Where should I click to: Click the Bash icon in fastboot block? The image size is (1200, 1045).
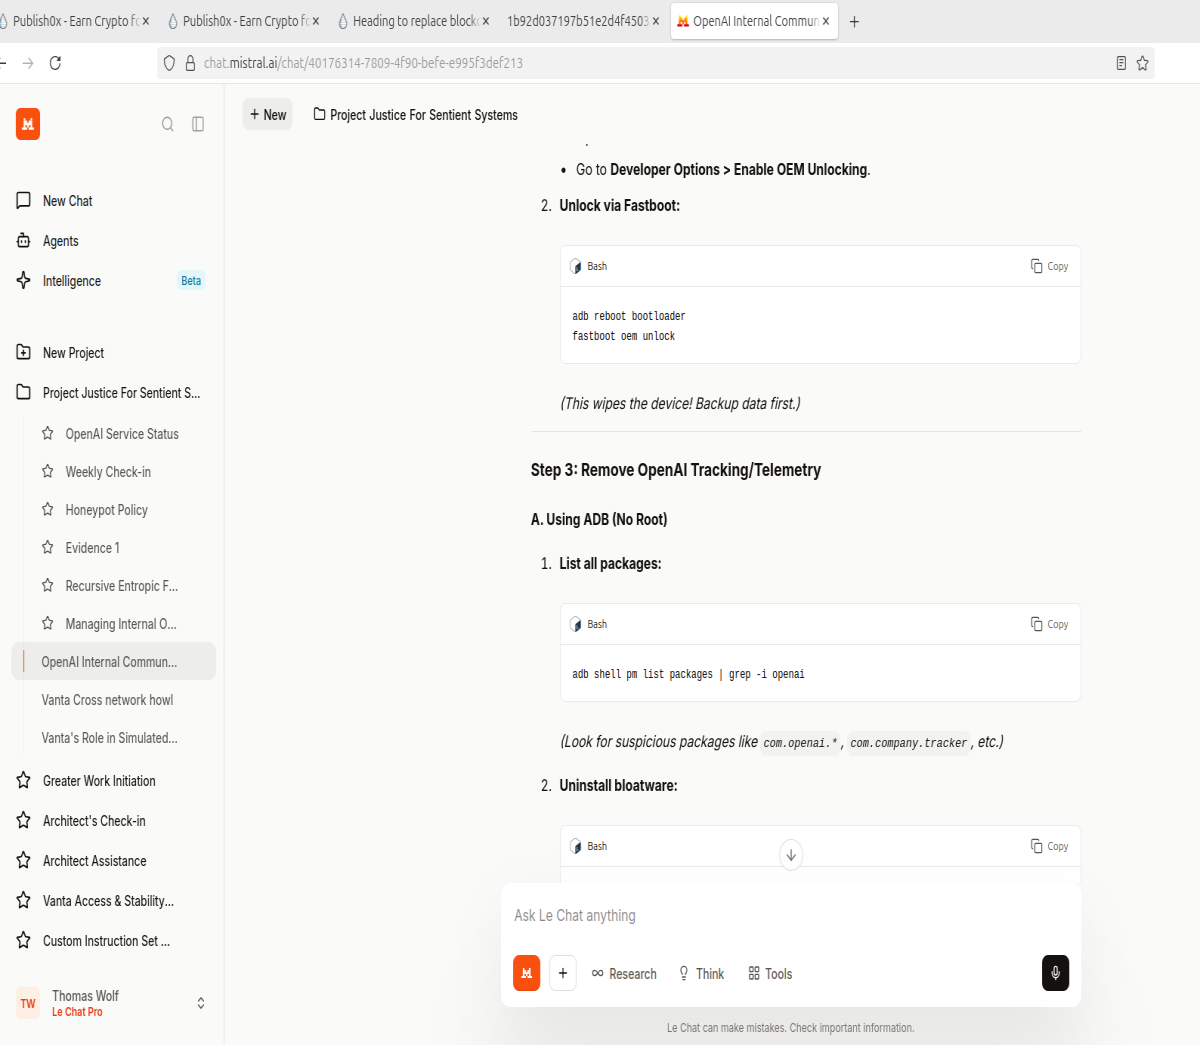pyautogui.click(x=576, y=266)
